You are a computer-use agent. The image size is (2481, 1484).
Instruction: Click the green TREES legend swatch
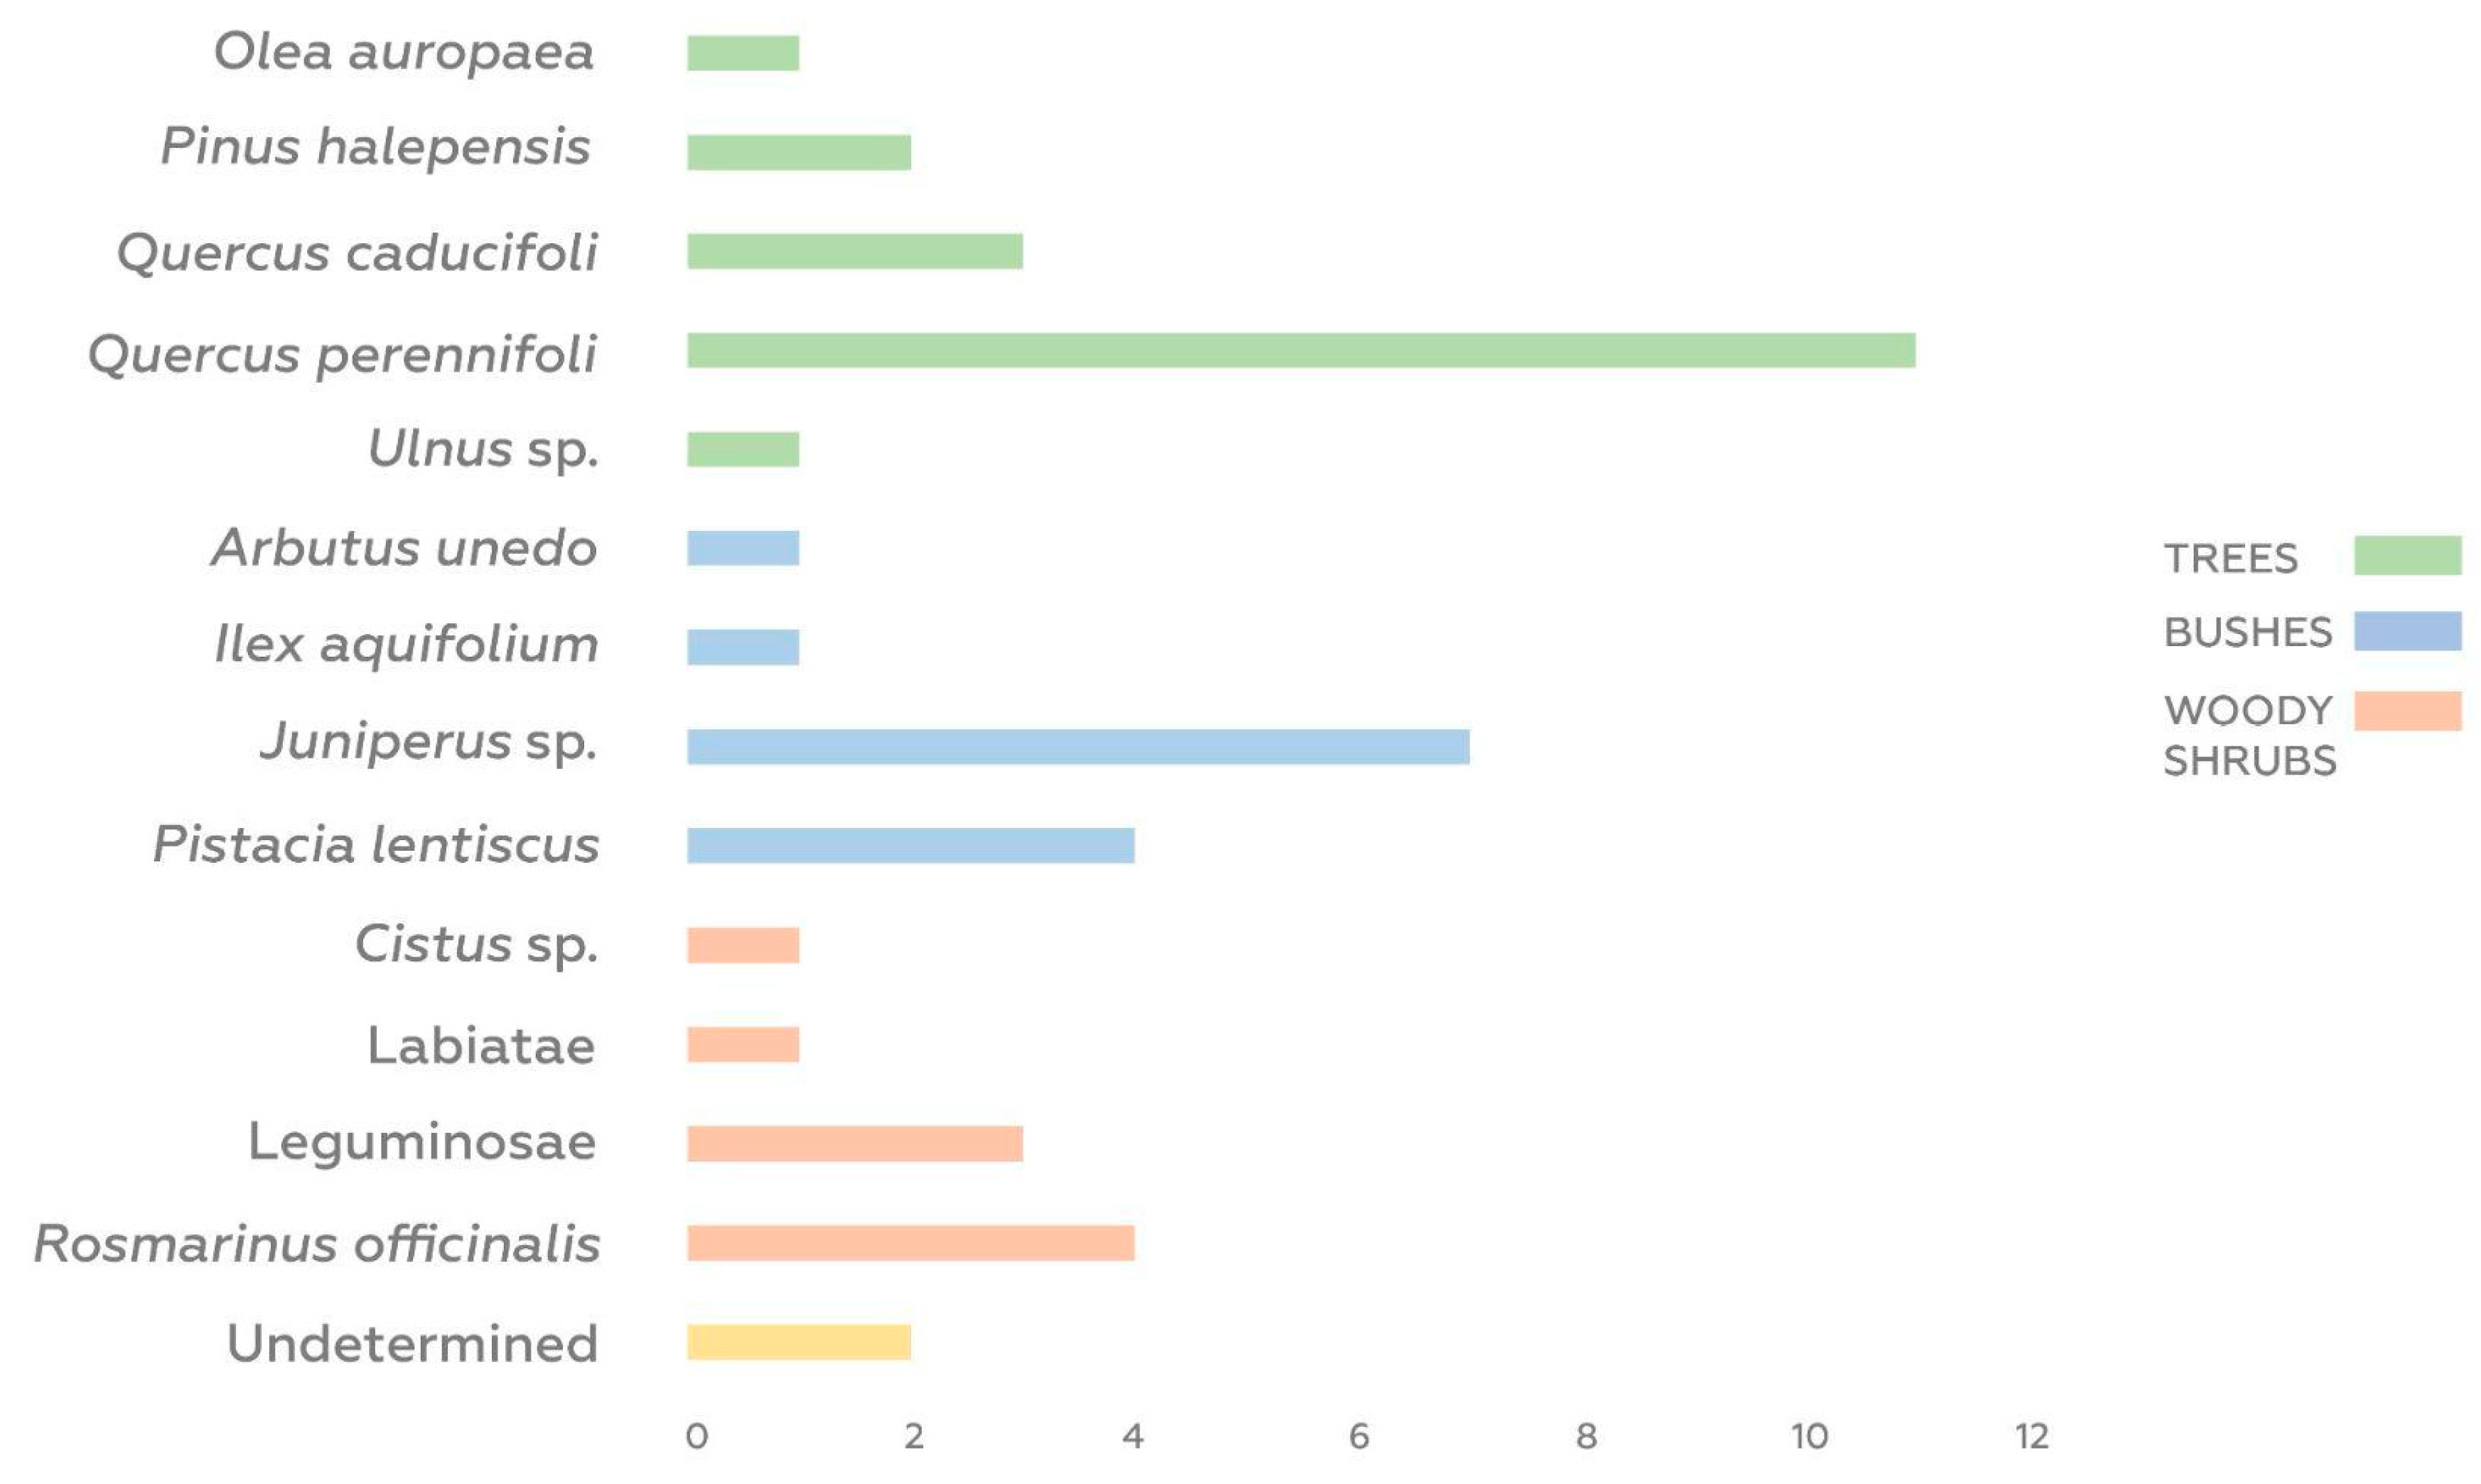point(2406,555)
